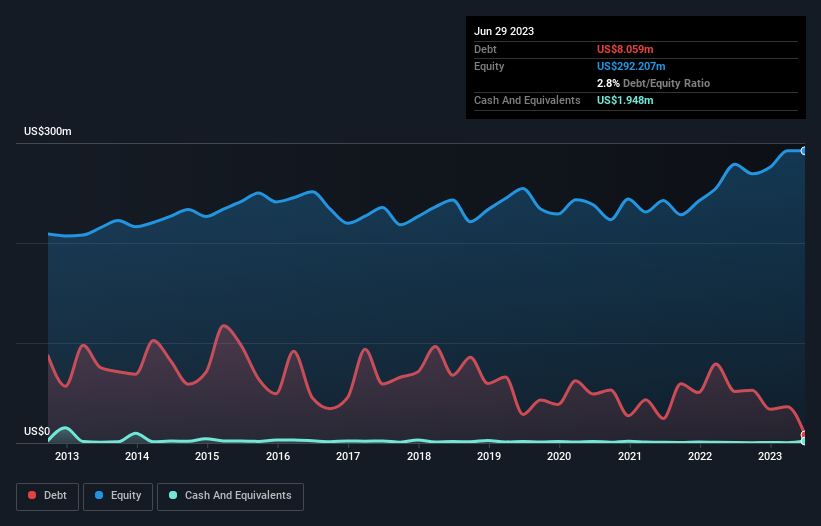Screen dimensions: 821x526
Task: Select the blue Equity endpoint marker on chart
Action: pyautogui.click(x=804, y=150)
